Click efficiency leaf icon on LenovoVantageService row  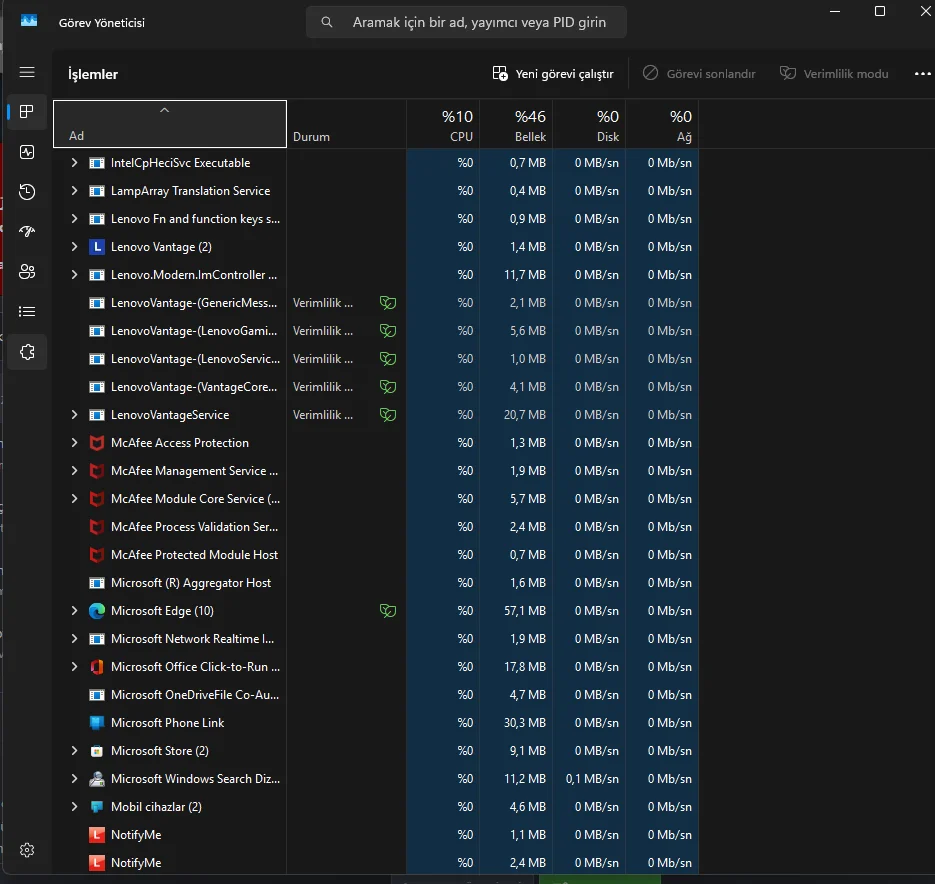click(388, 415)
